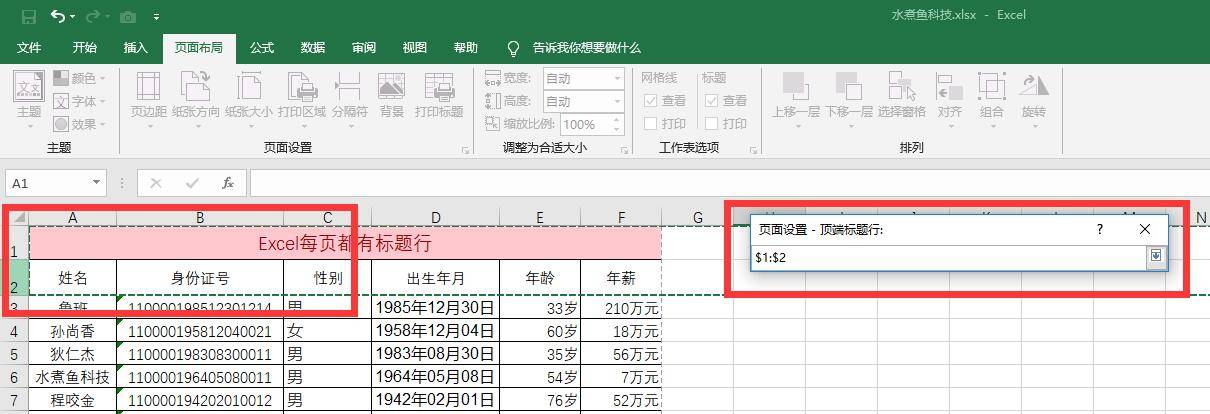
Task: Click cell containing 孙尚香
Action: 73,331
